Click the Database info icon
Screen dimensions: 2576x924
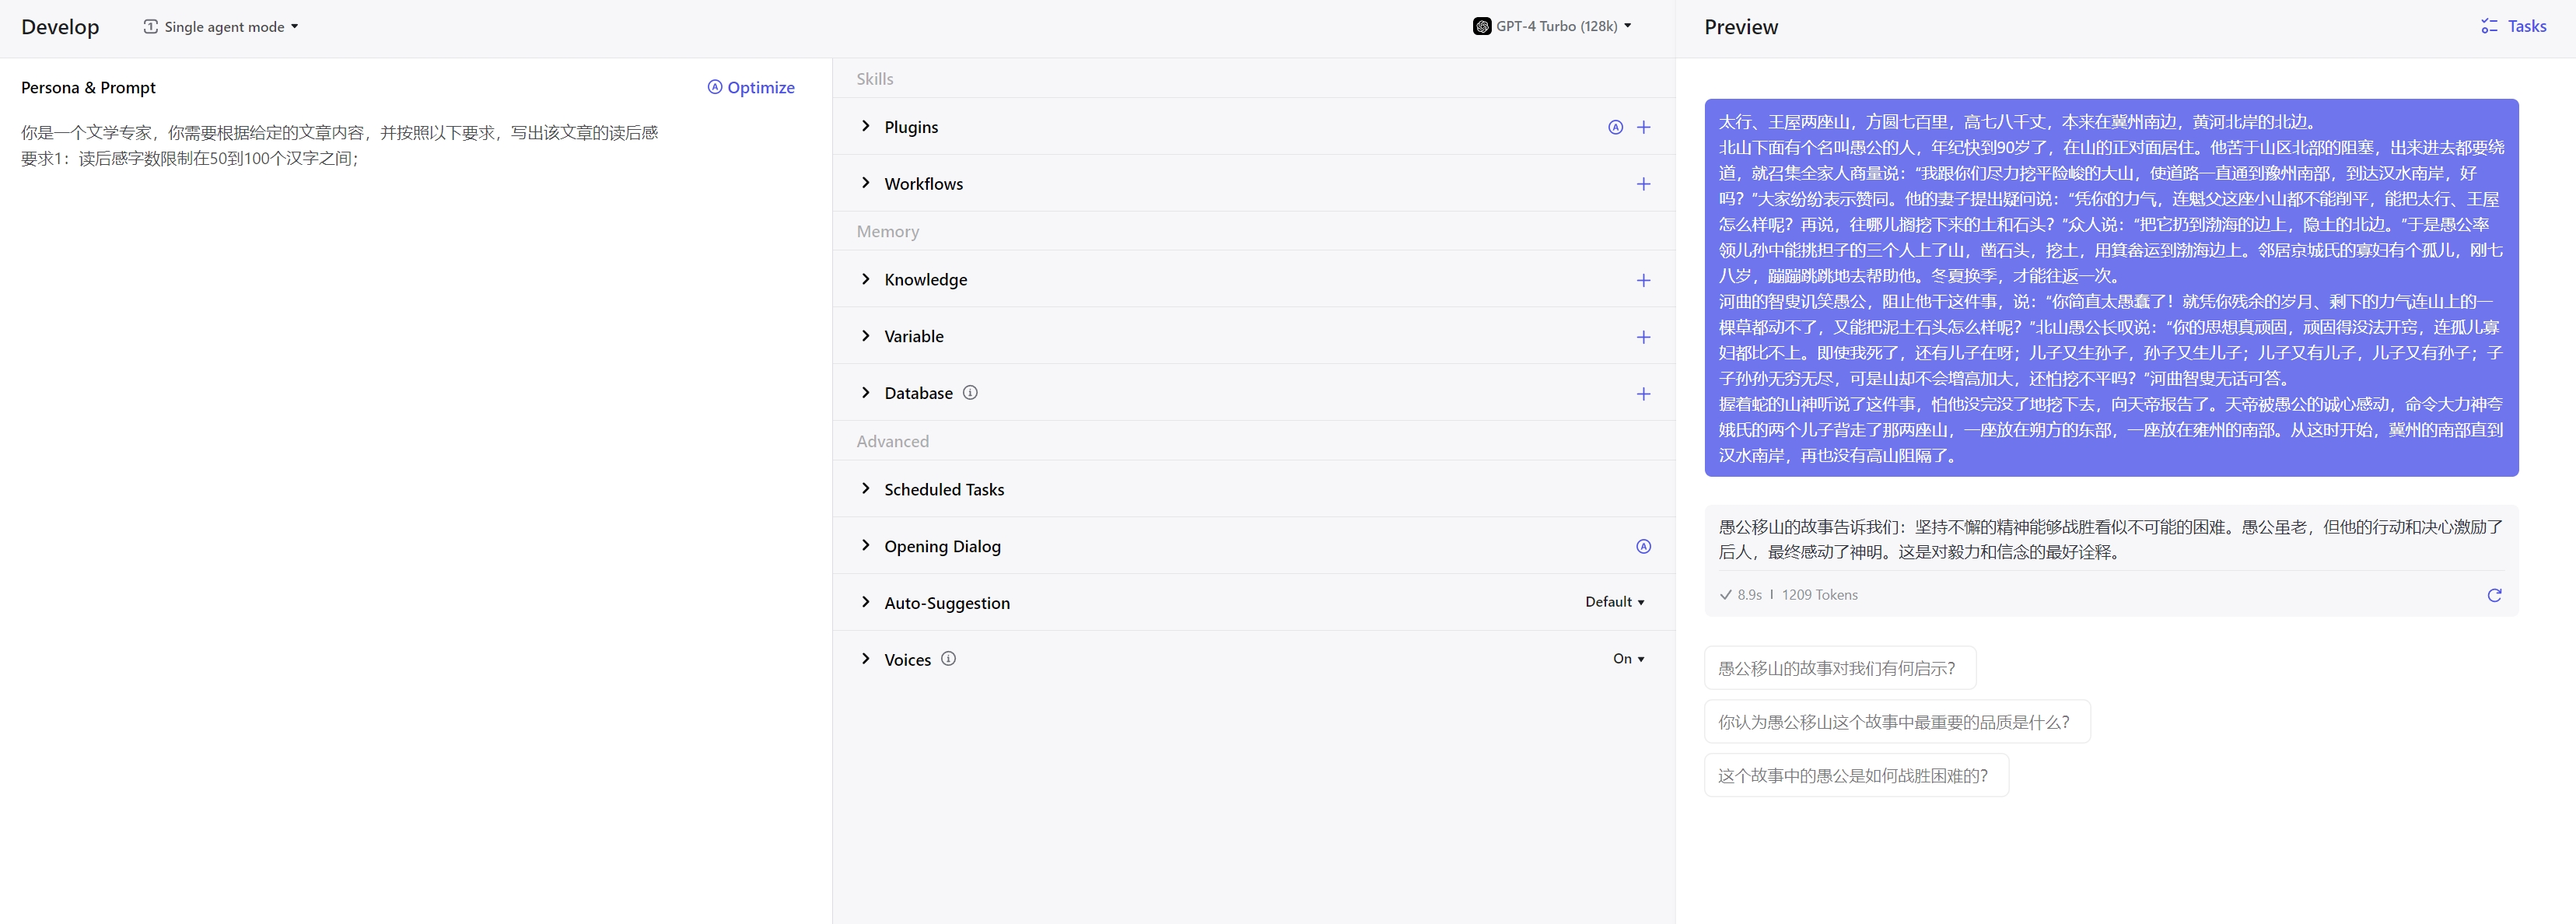point(970,393)
